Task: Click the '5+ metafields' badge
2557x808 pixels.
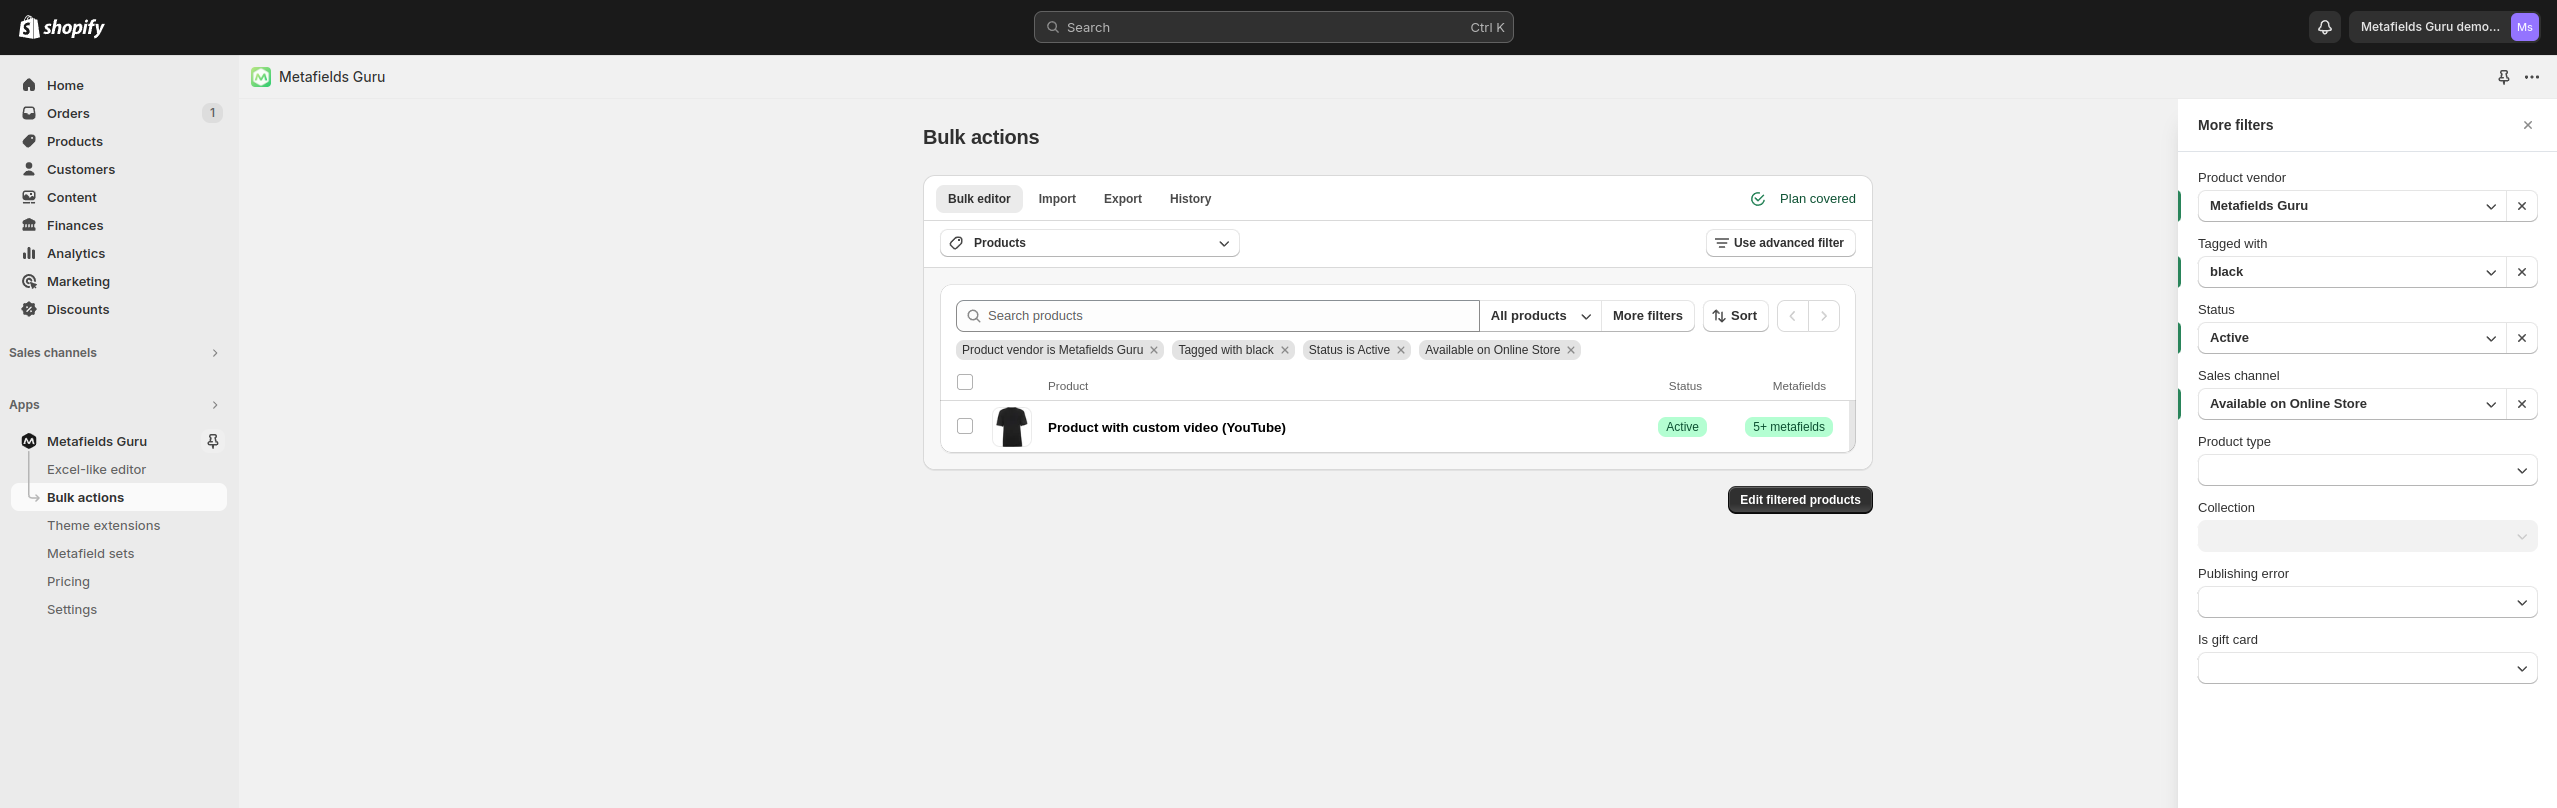Action: 1789,427
